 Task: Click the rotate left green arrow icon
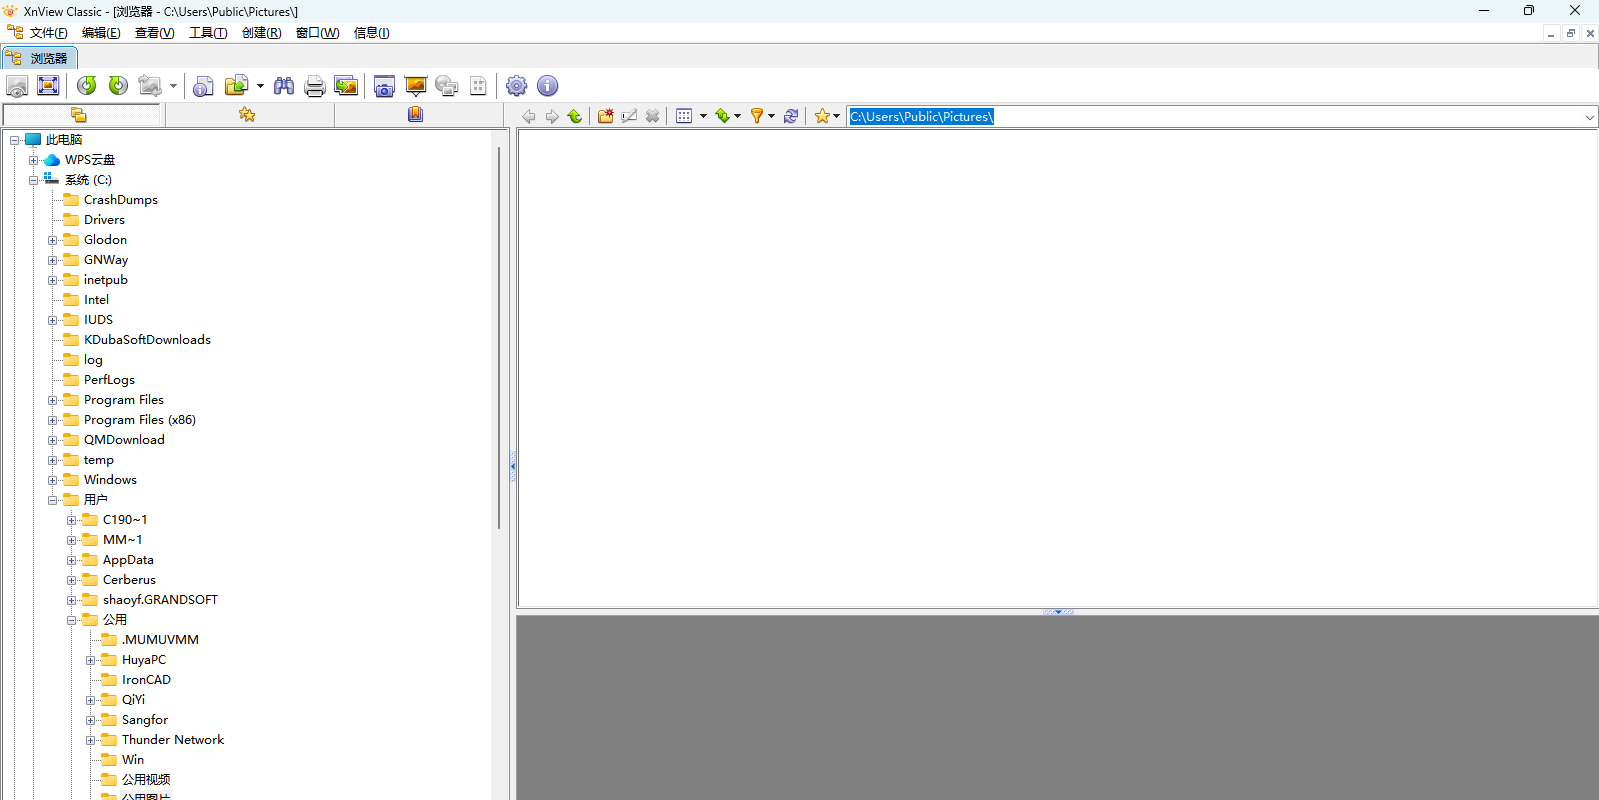pyautogui.click(x=87, y=86)
